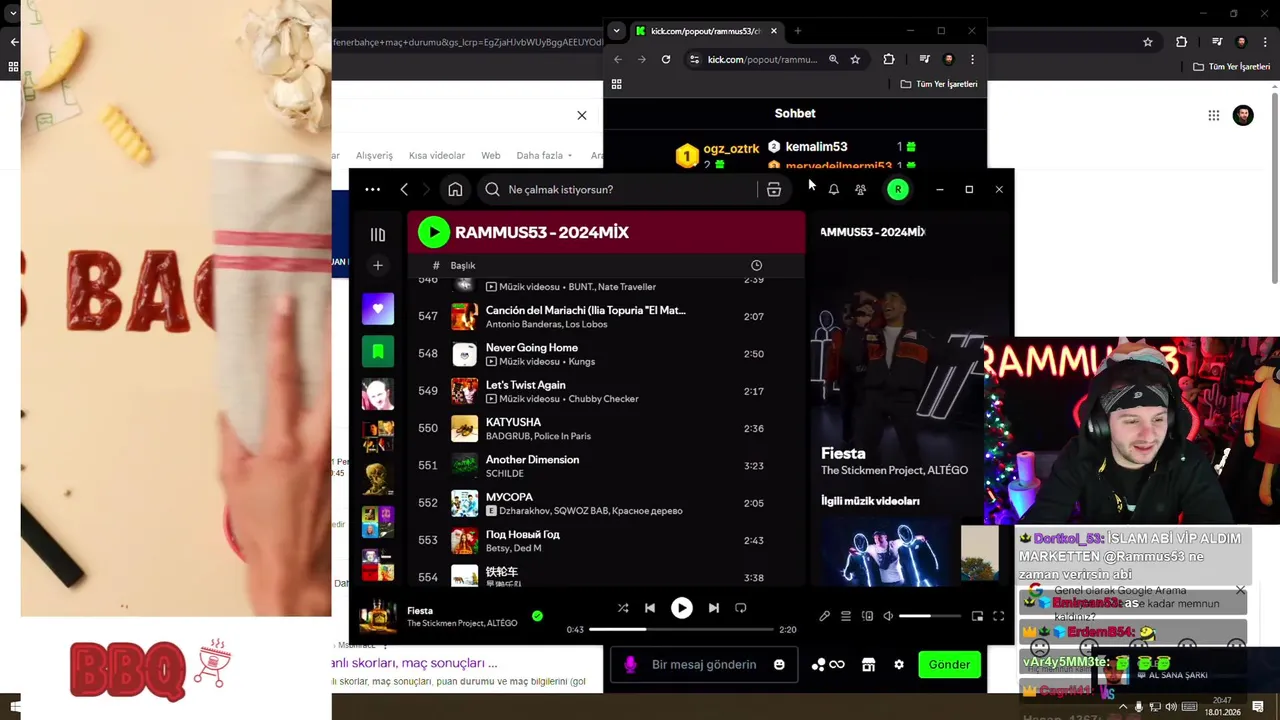
Task: Expand Google 'Daha fazla' dropdown
Action: [x=544, y=155]
